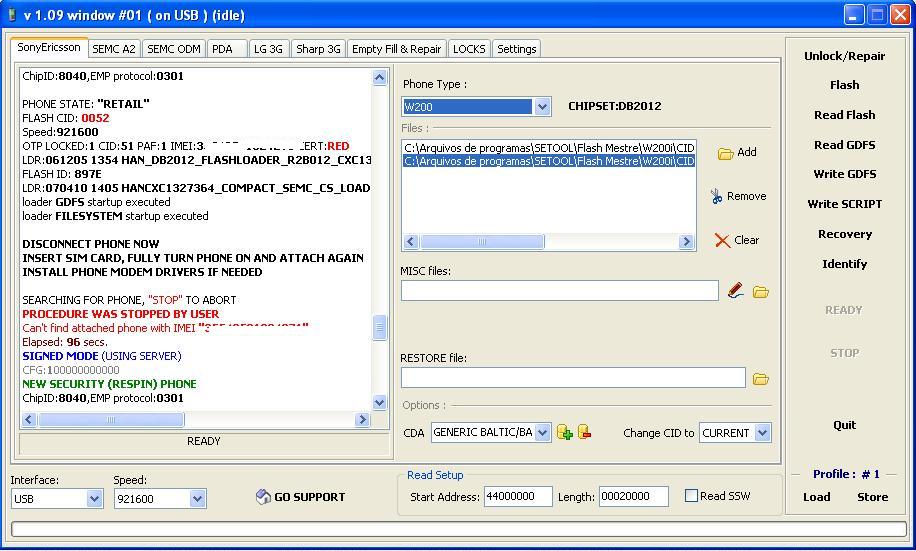
Task: Click the Start Address input field
Action: tap(518, 497)
